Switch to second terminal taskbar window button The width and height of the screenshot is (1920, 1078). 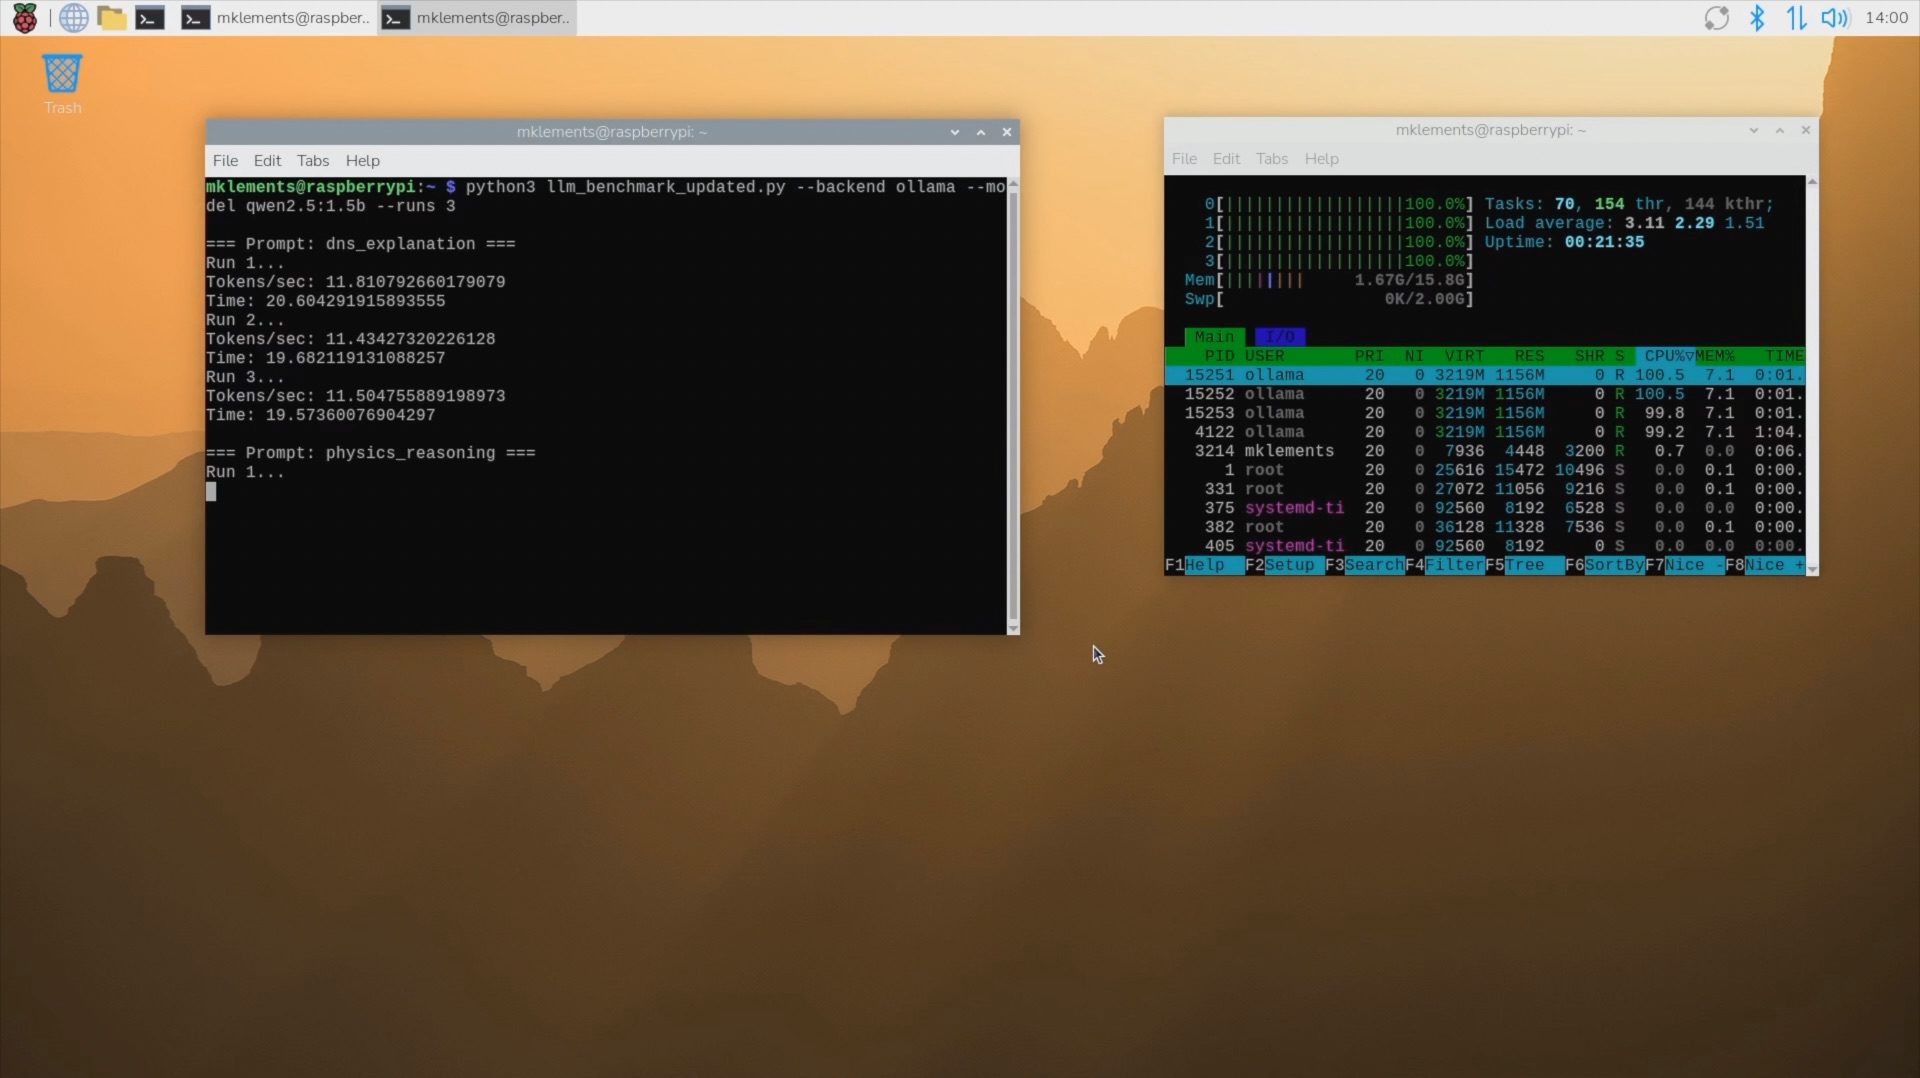click(x=477, y=18)
